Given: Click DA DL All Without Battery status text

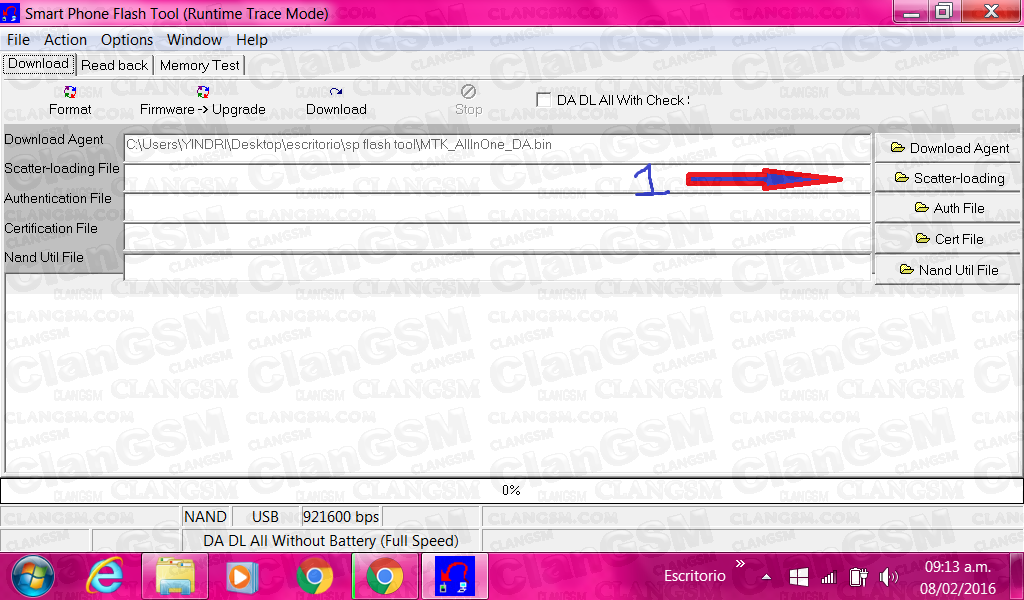Looking at the screenshot, I should (331, 541).
